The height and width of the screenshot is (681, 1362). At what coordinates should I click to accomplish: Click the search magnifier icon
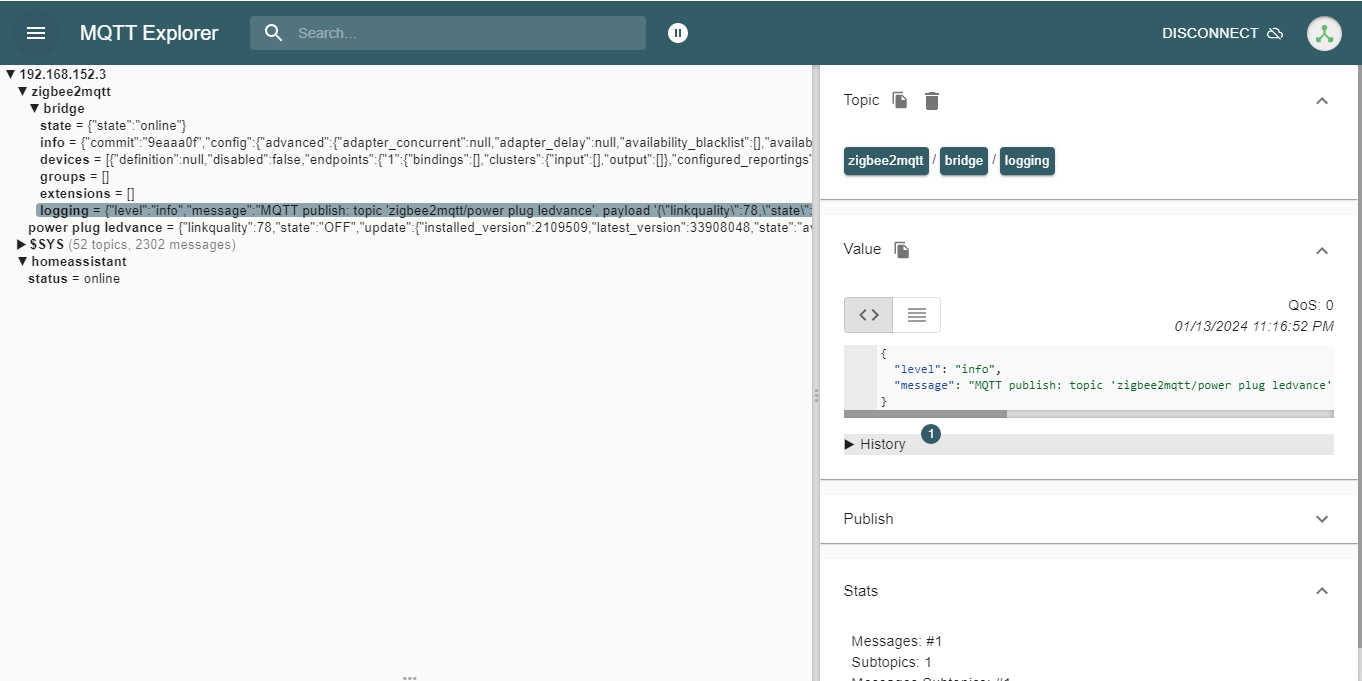click(274, 33)
